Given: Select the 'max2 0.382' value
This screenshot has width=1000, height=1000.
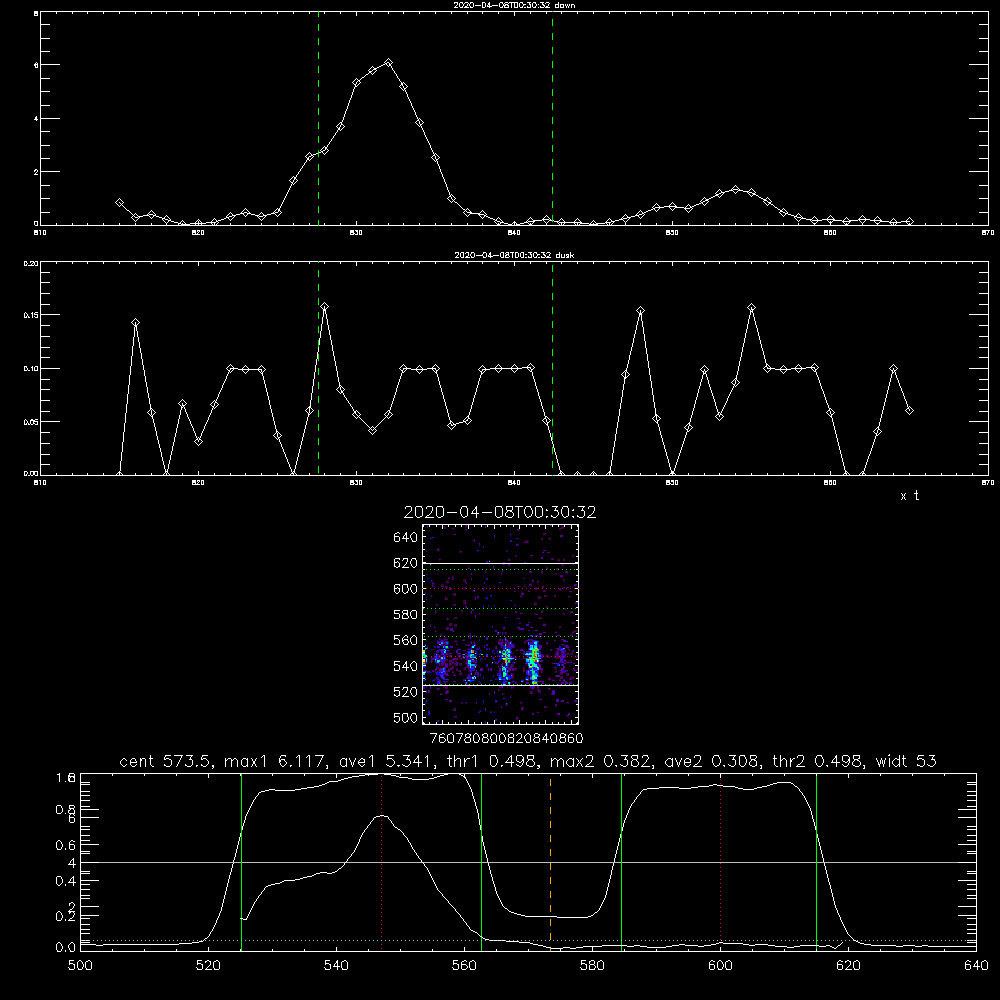Looking at the screenshot, I should pyautogui.click(x=601, y=761).
